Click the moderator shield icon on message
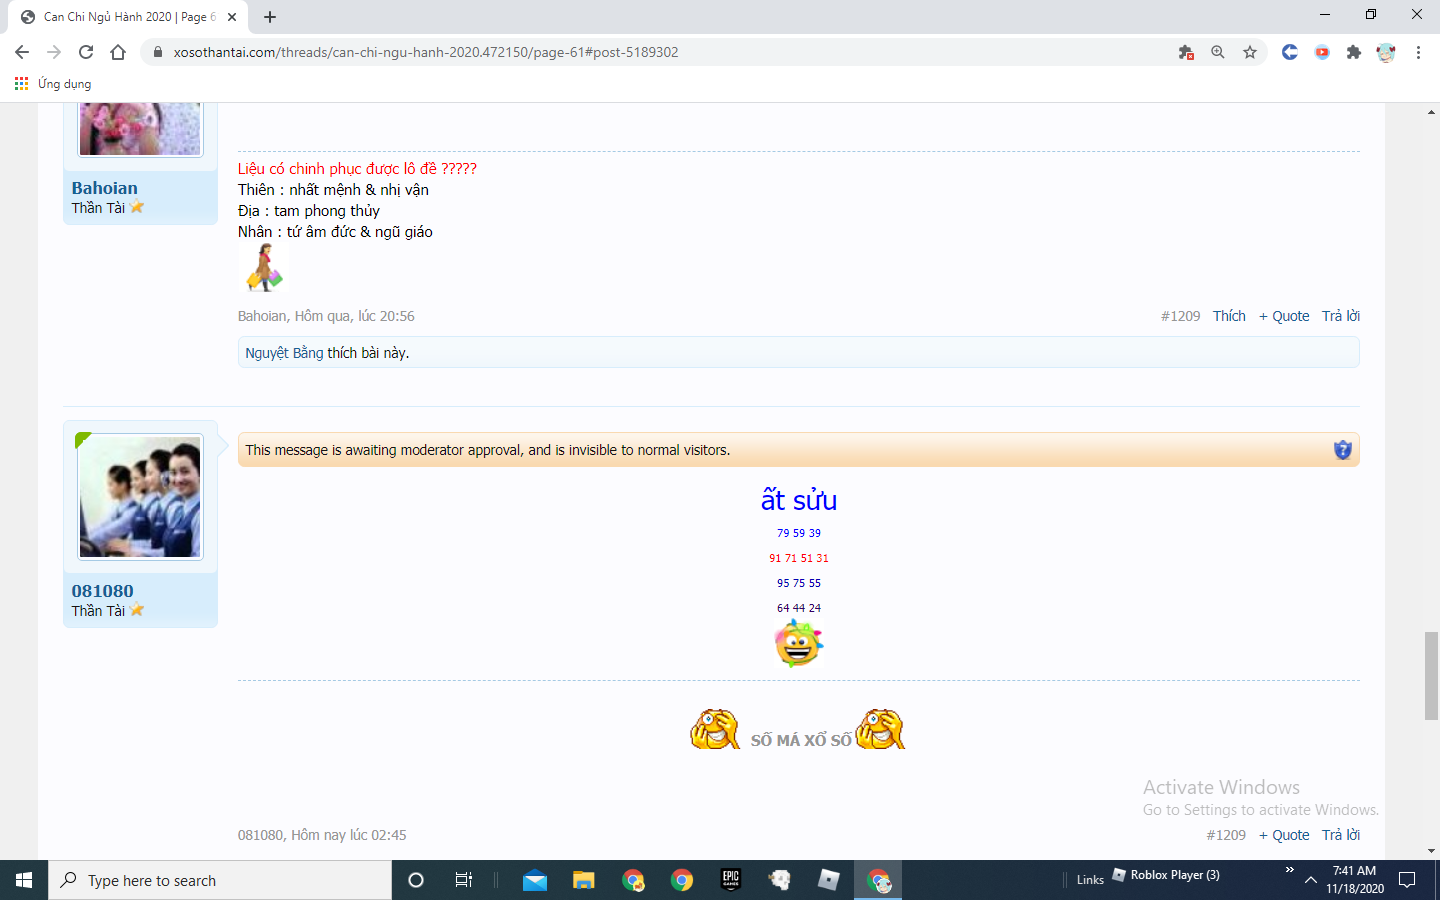1440x900 pixels. (1342, 450)
